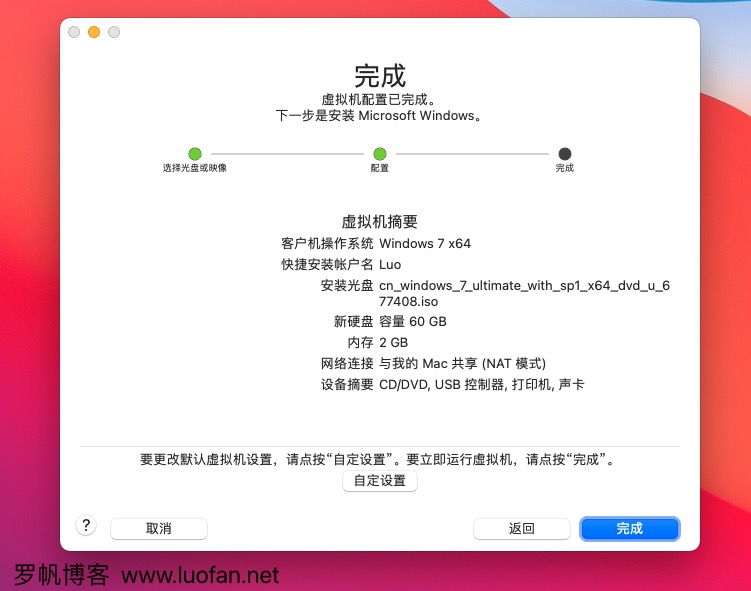
Task: Open help with the question mark button
Action: point(86,526)
